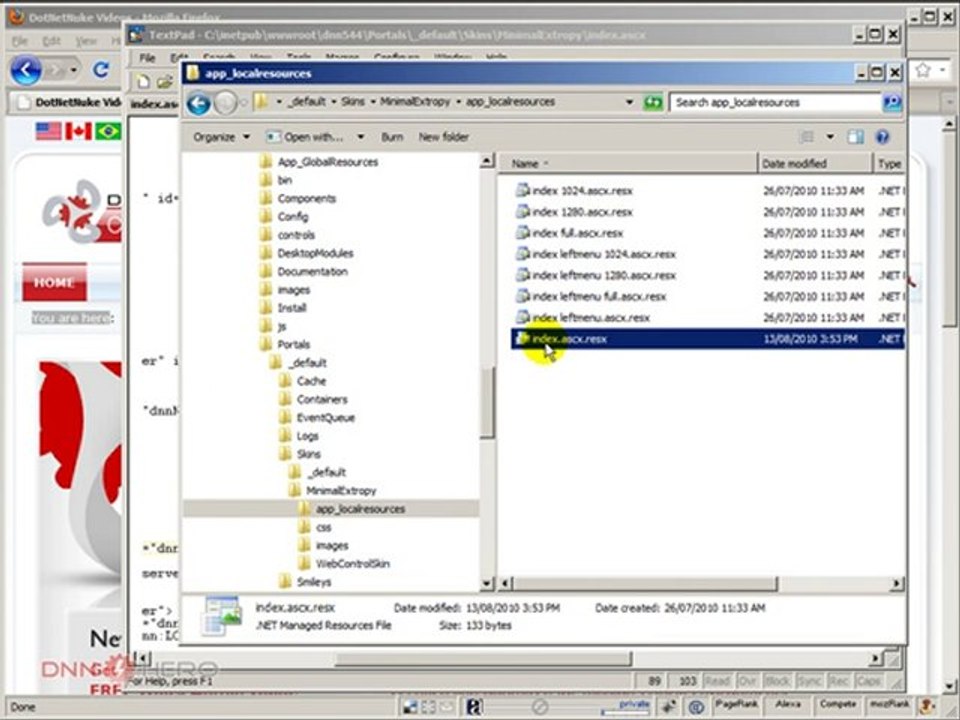Sort files by Name column header
This screenshot has height=720, width=960.
[627, 163]
